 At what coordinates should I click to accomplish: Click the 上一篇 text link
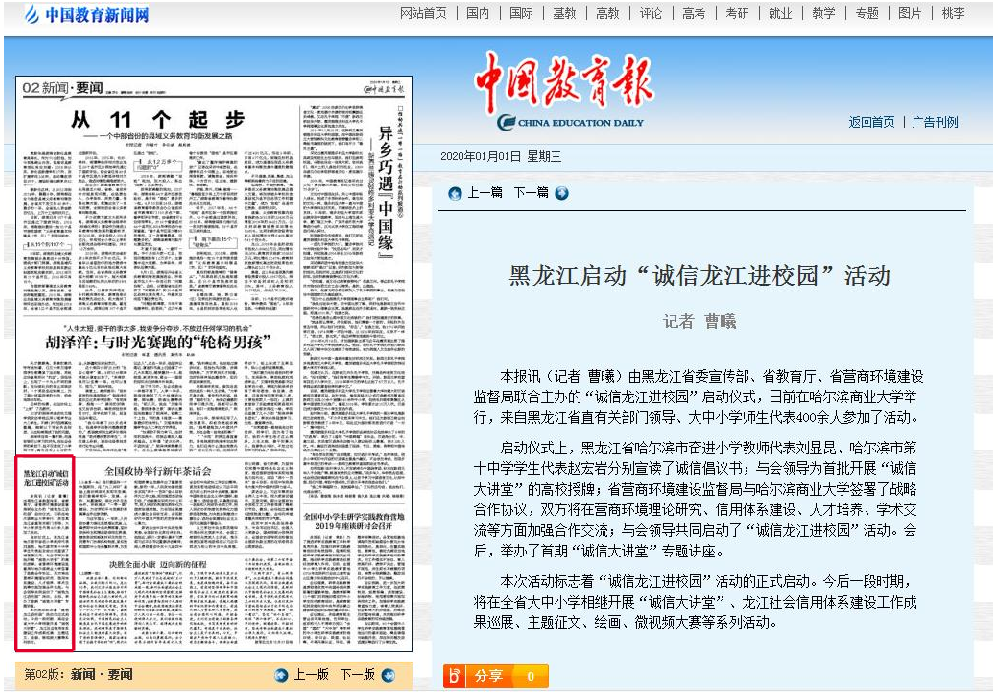click(485, 193)
